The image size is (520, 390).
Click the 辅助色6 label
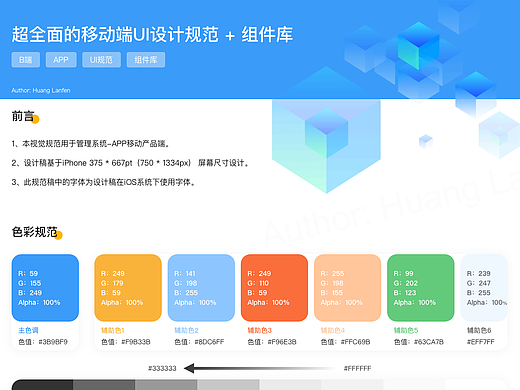[x=479, y=330]
